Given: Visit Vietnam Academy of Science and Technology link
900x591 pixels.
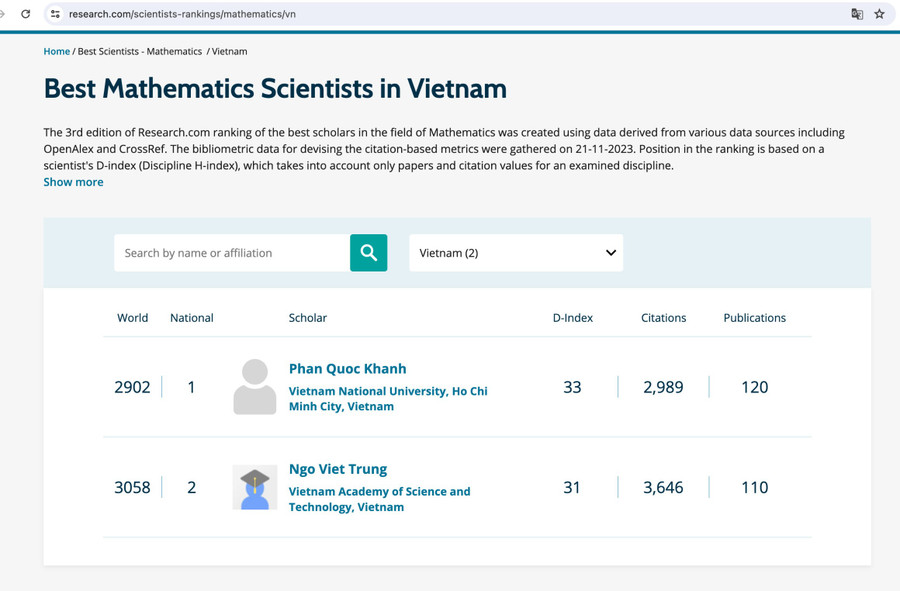Looking at the screenshot, I should pyautogui.click(x=379, y=498).
